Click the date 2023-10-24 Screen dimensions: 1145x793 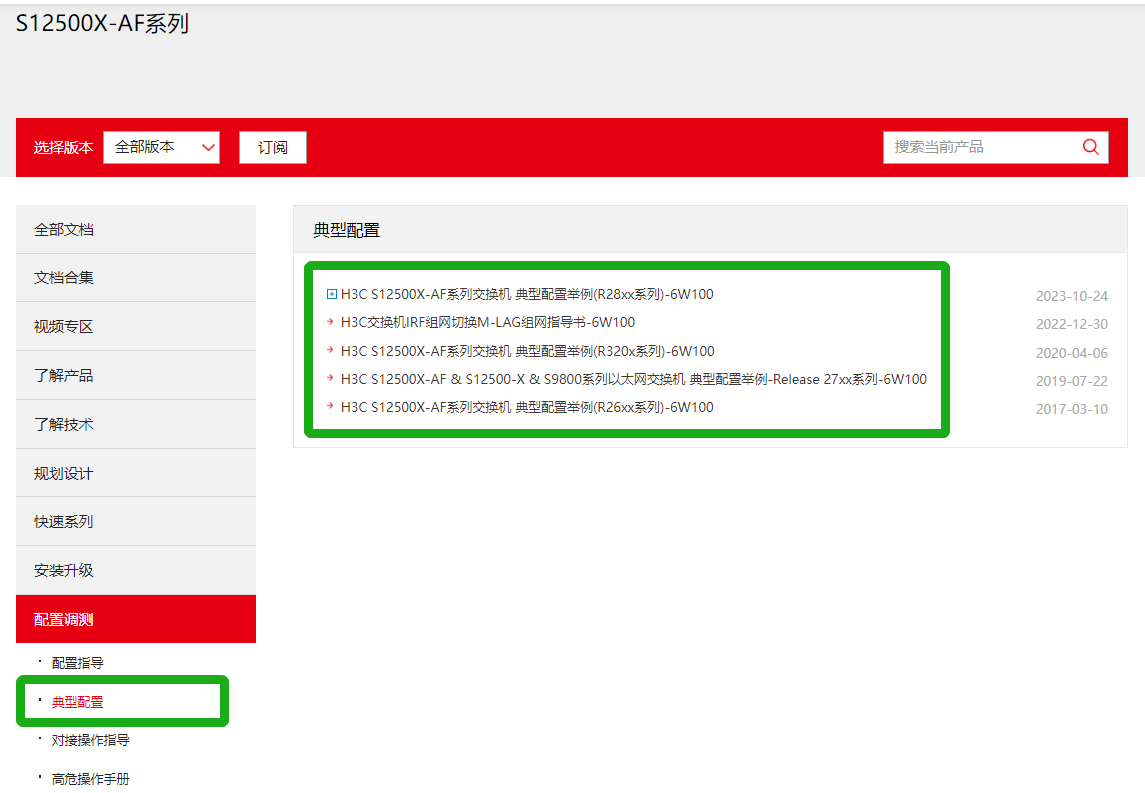click(1071, 296)
